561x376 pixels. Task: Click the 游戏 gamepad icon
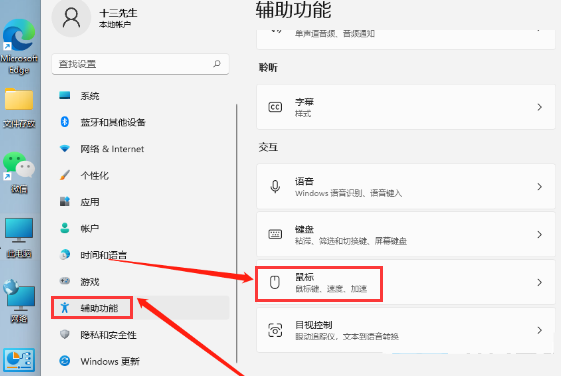pos(65,281)
